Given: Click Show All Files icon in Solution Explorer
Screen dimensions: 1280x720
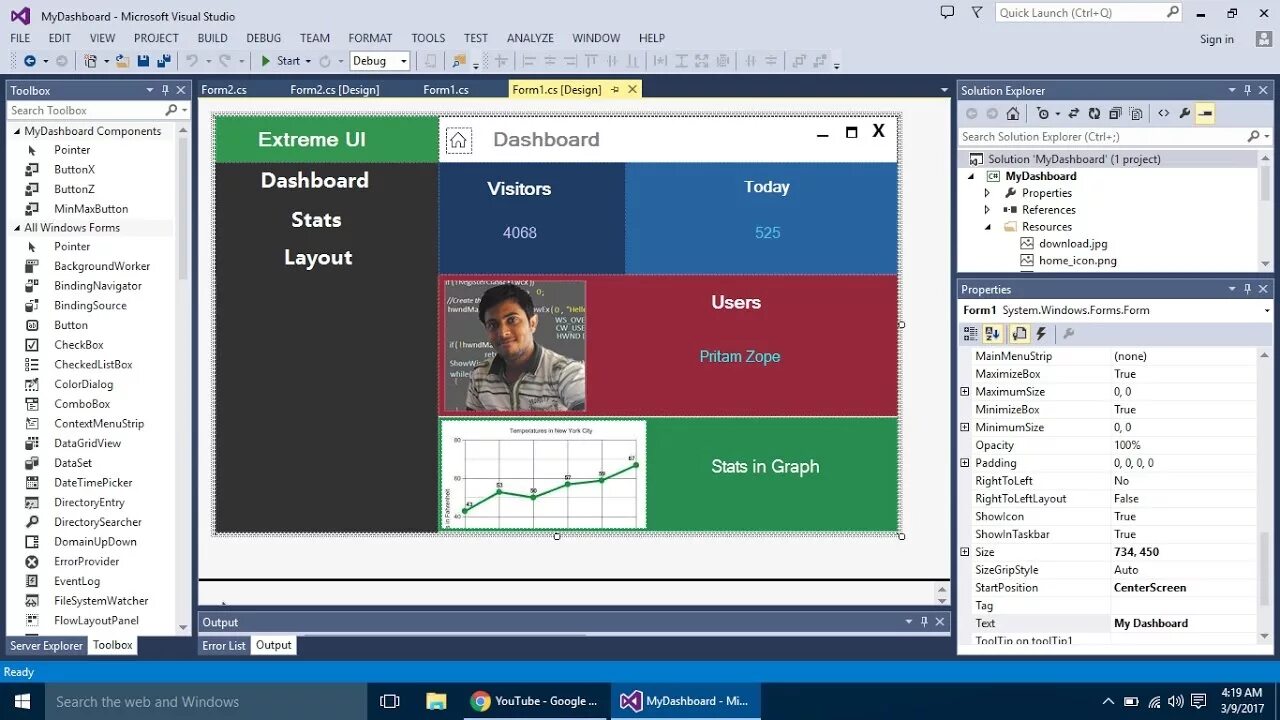Looking at the screenshot, I should point(1136,114).
